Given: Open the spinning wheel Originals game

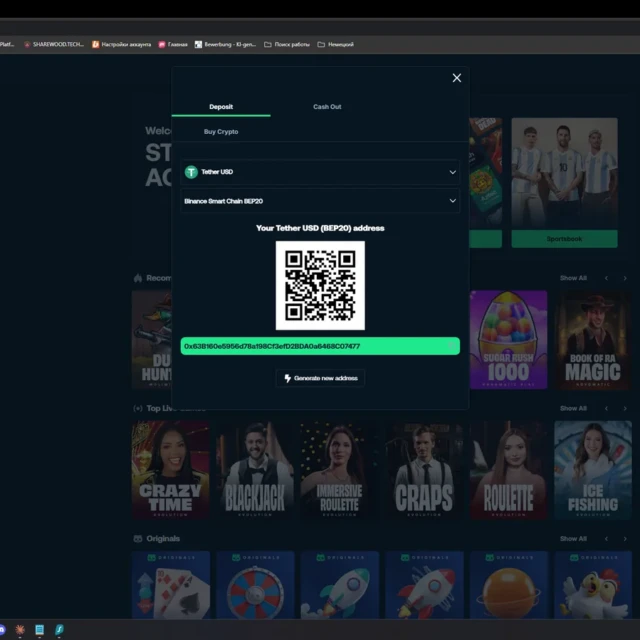Looking at the screenshot, I should point(255,585).
